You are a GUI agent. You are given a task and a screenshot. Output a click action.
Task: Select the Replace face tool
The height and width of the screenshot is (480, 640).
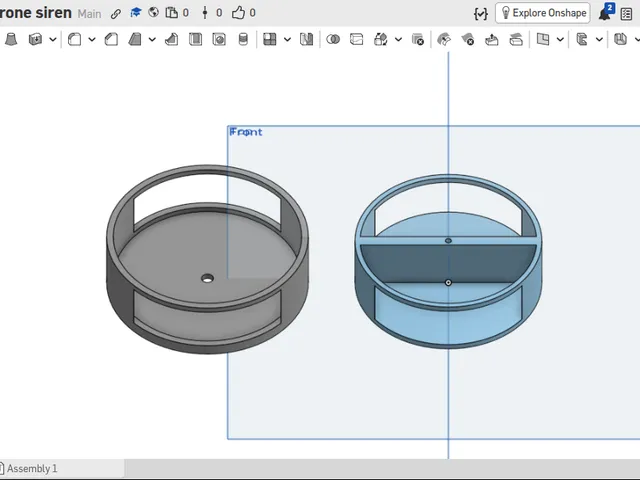[516, 40]
